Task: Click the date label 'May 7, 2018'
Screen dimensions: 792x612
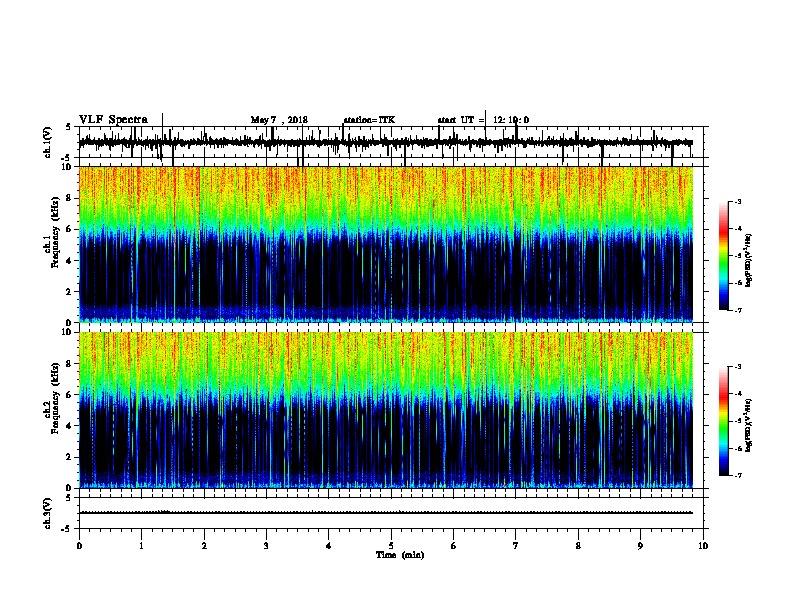Action: [279, 120]
